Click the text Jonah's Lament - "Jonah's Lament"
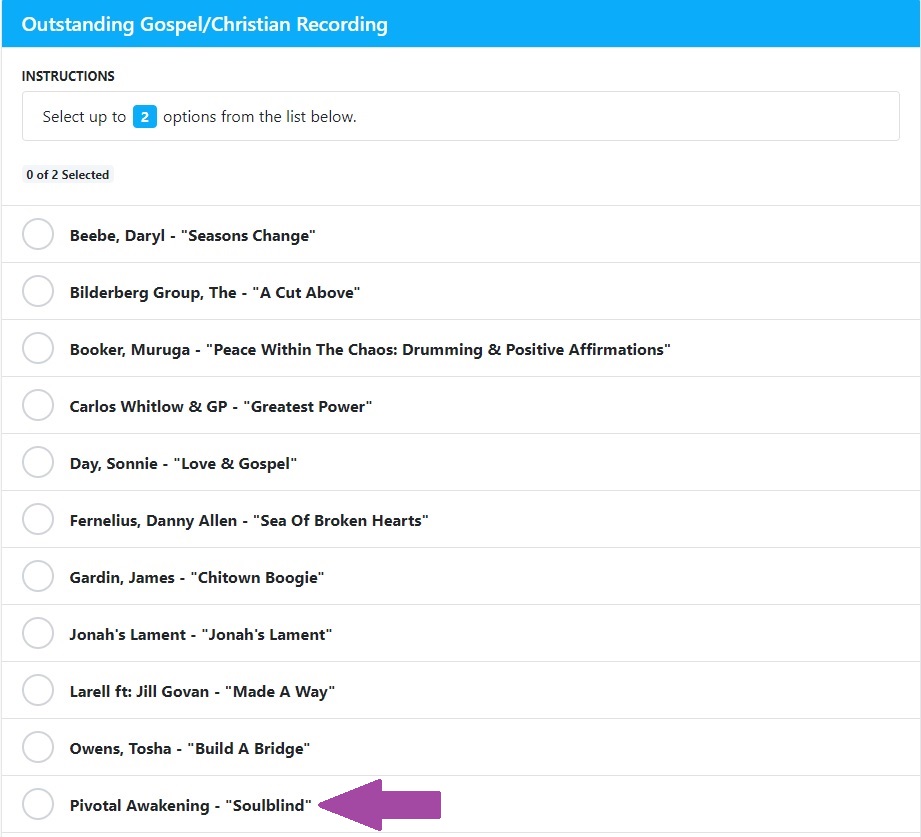This screenshot has width=921, height=837. pos(201,634)
